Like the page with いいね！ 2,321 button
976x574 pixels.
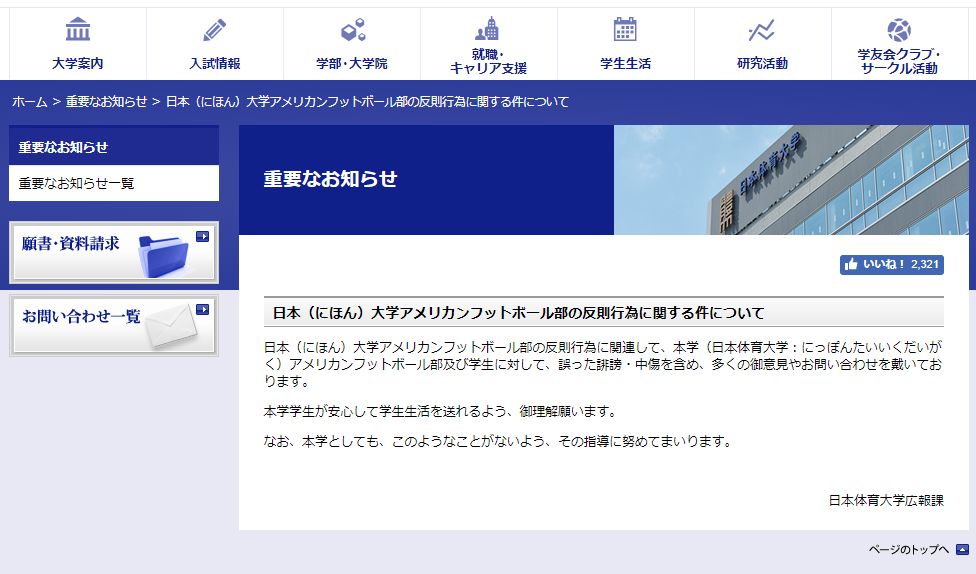click(891, 265)
